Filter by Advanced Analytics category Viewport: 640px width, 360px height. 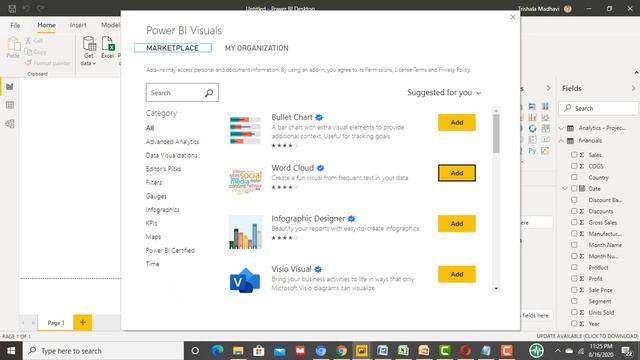coord(173,142)
